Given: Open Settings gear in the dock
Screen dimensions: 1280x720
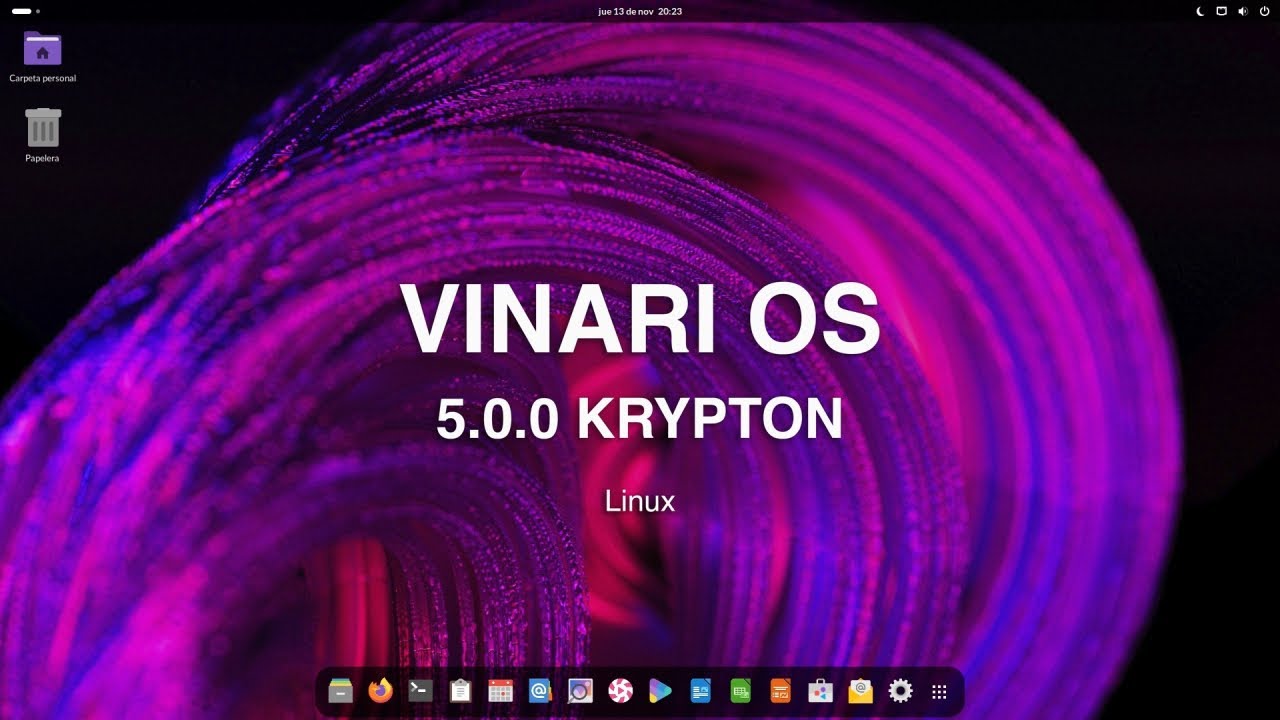Looking at the screenshot, I should pos(901,691).
